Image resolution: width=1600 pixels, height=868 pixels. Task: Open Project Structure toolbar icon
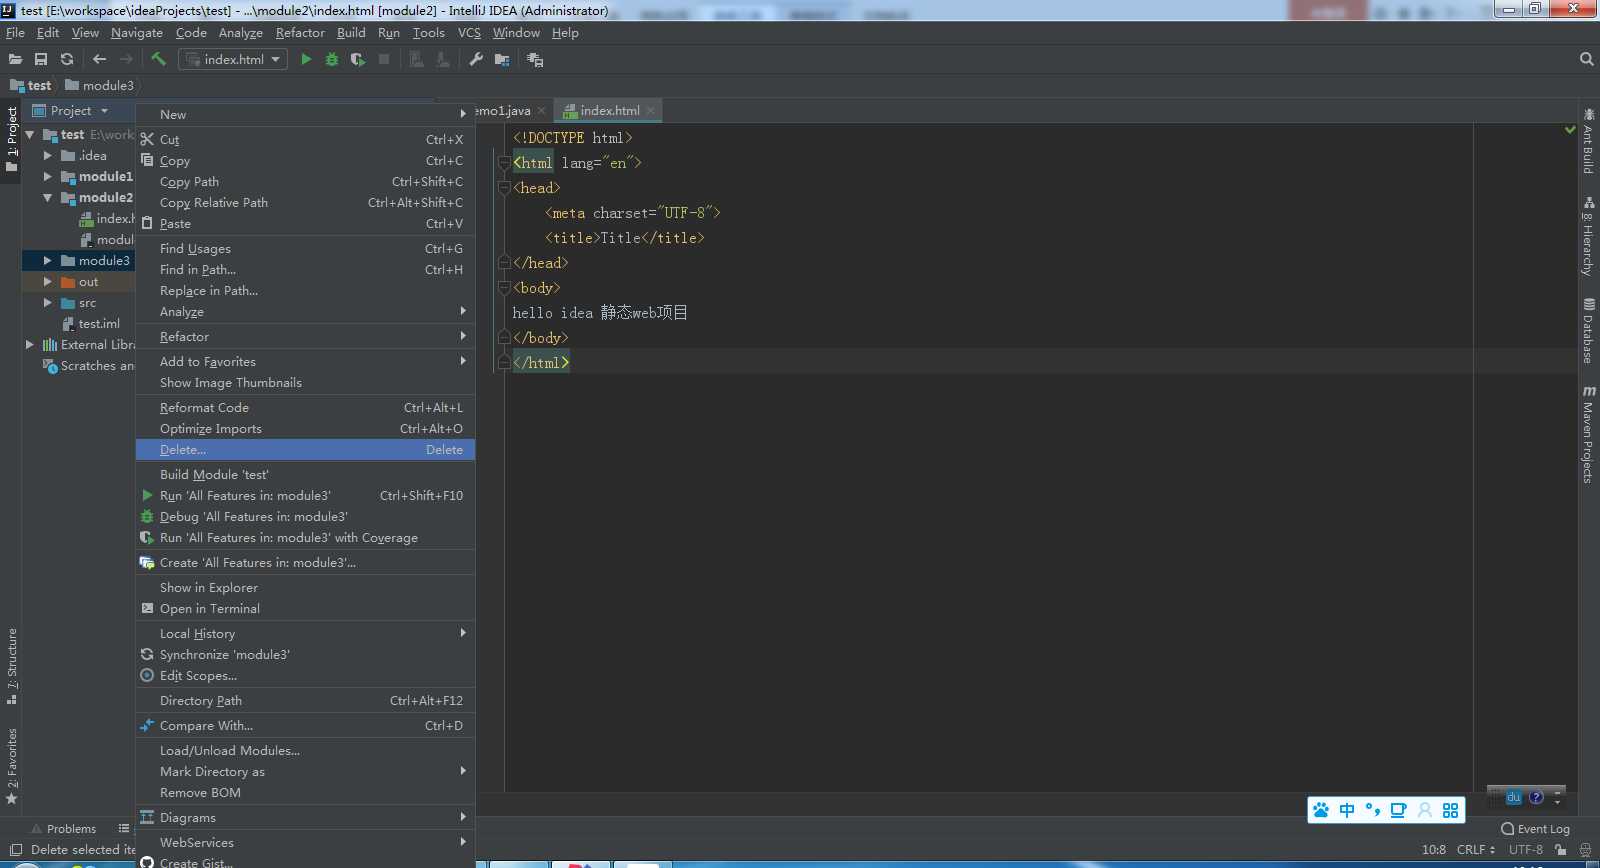click(502, 60)
